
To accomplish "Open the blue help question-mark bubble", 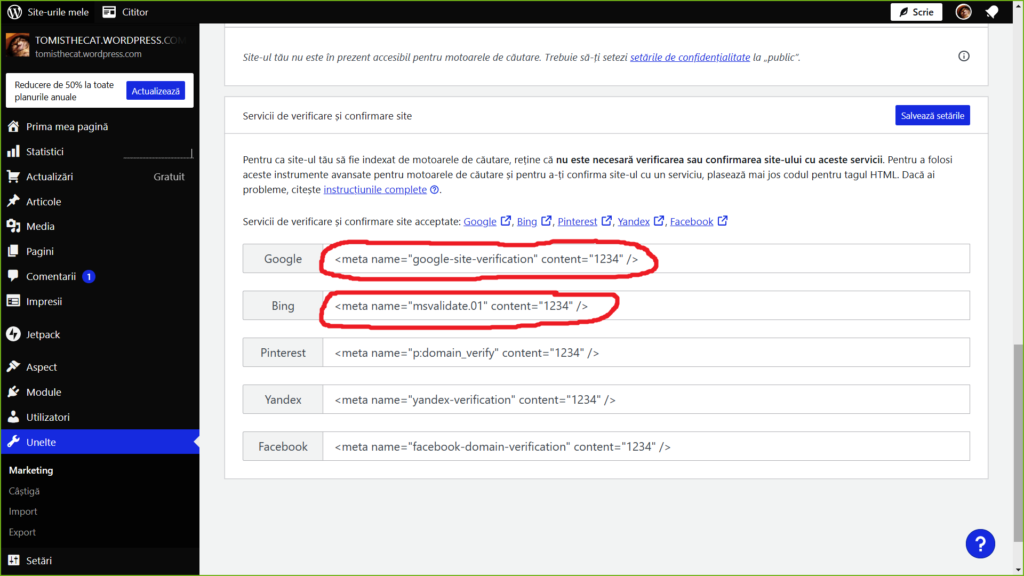I will click(x=980, y=543).
